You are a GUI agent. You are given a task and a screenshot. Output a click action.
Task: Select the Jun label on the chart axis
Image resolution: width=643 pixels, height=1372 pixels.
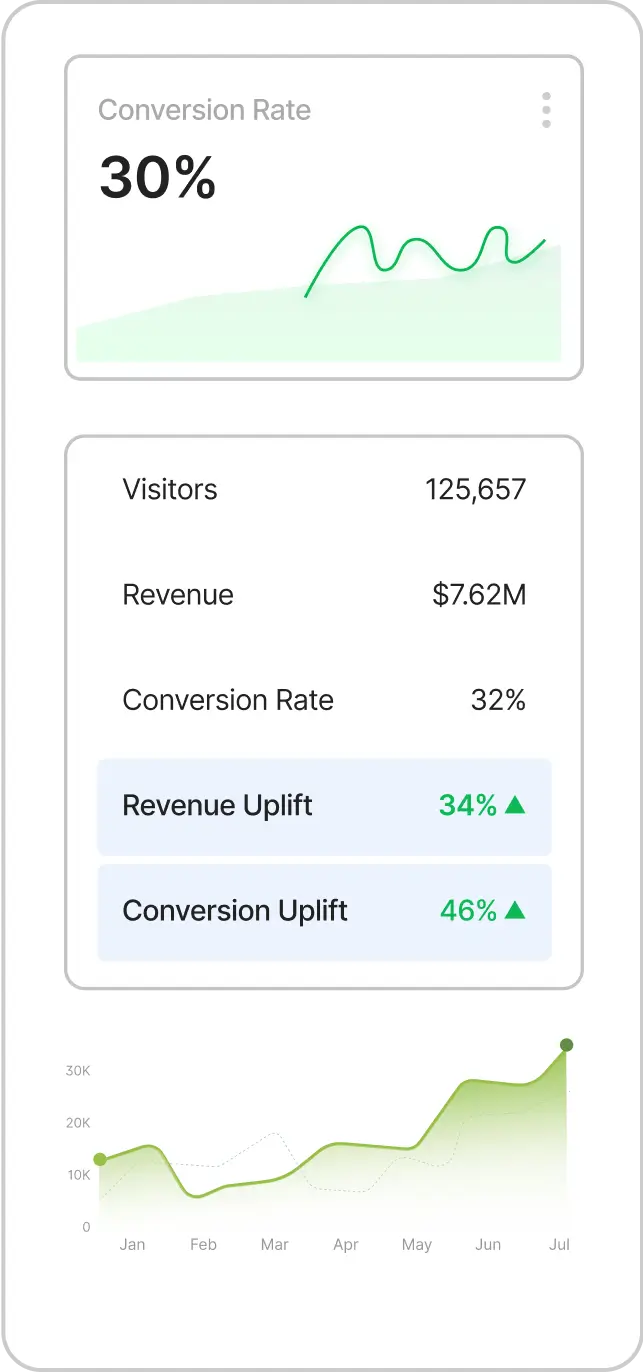click(488, 1245)
